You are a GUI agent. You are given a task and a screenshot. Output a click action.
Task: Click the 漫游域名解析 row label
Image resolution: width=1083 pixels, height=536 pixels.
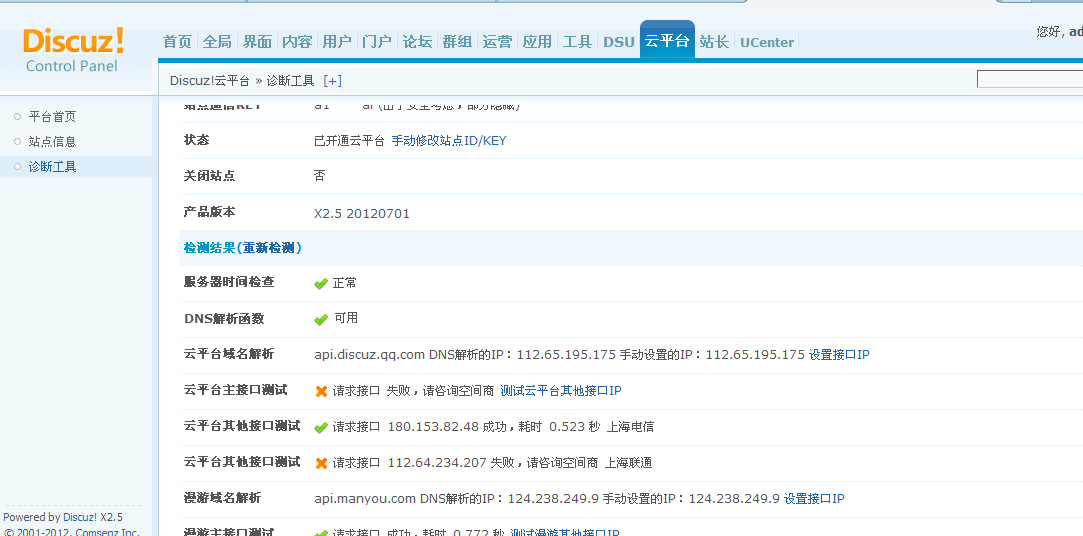coord(222,498)
